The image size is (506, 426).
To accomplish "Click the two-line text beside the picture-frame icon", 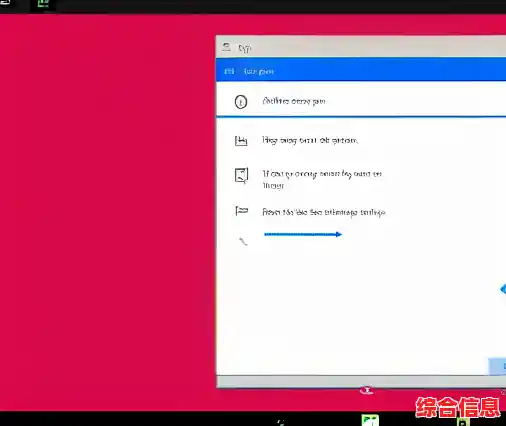I will [322, 180].
